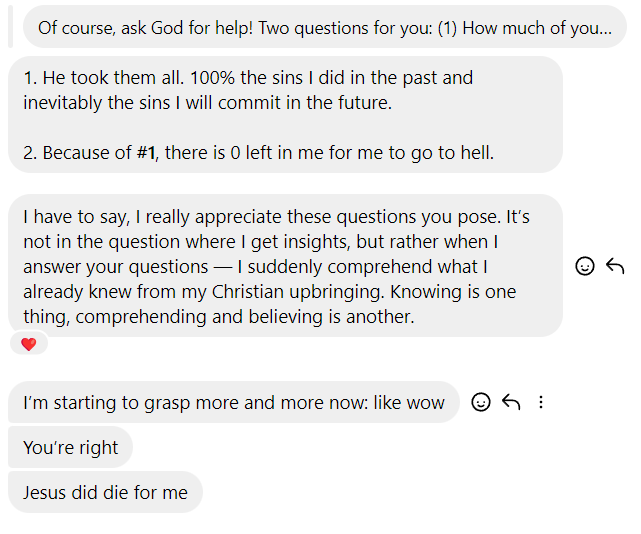React with emoji to "like wow" message
Image resolution: width=641 pixels, height=534 pixels.
click(481, 402)
